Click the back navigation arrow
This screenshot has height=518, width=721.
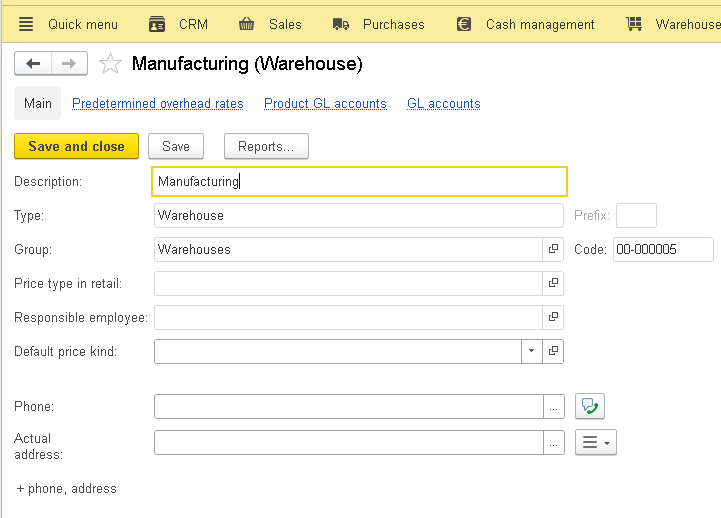click(33, 64)
